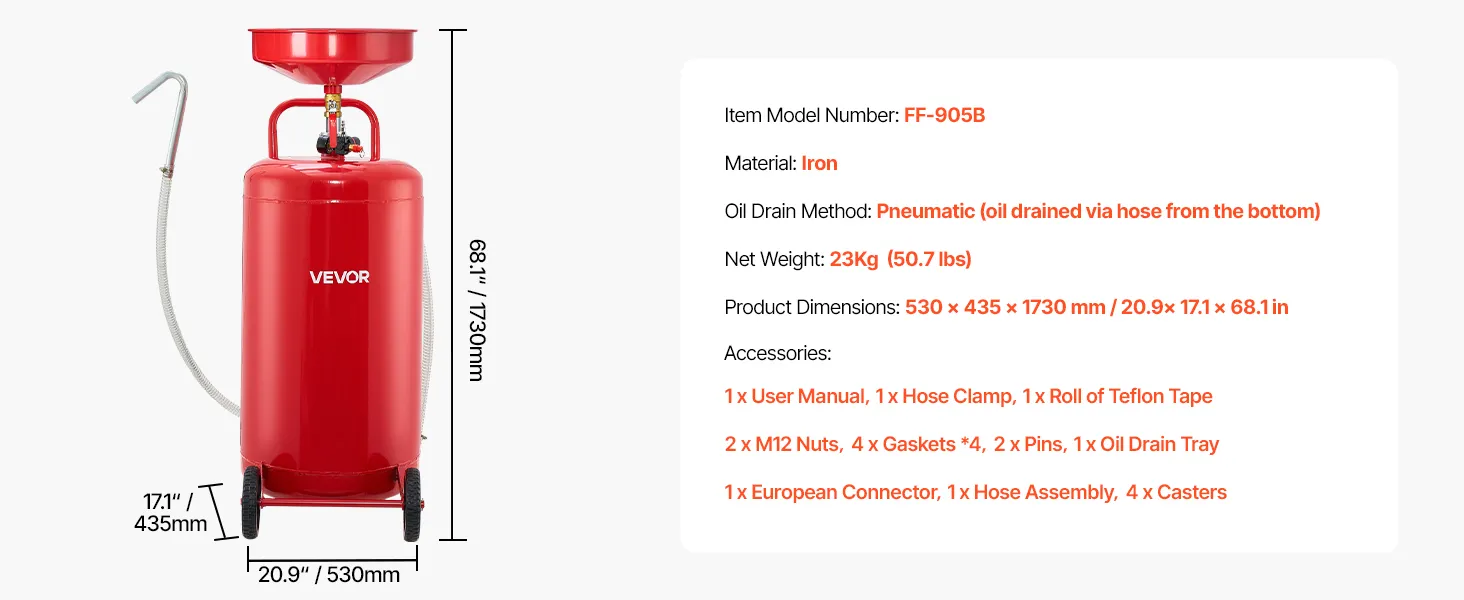Image resolution: width=1464 pixels, height=600 pixels.
Task: Click the 17.1" / 435mm depth label
Action: (x=171, y=511)
